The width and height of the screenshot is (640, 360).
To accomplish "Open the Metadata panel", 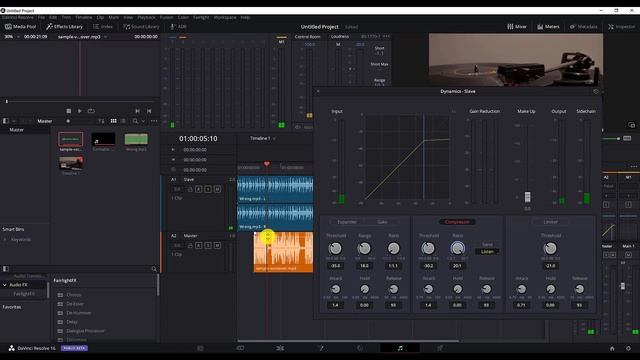I will tap(583, 27).
